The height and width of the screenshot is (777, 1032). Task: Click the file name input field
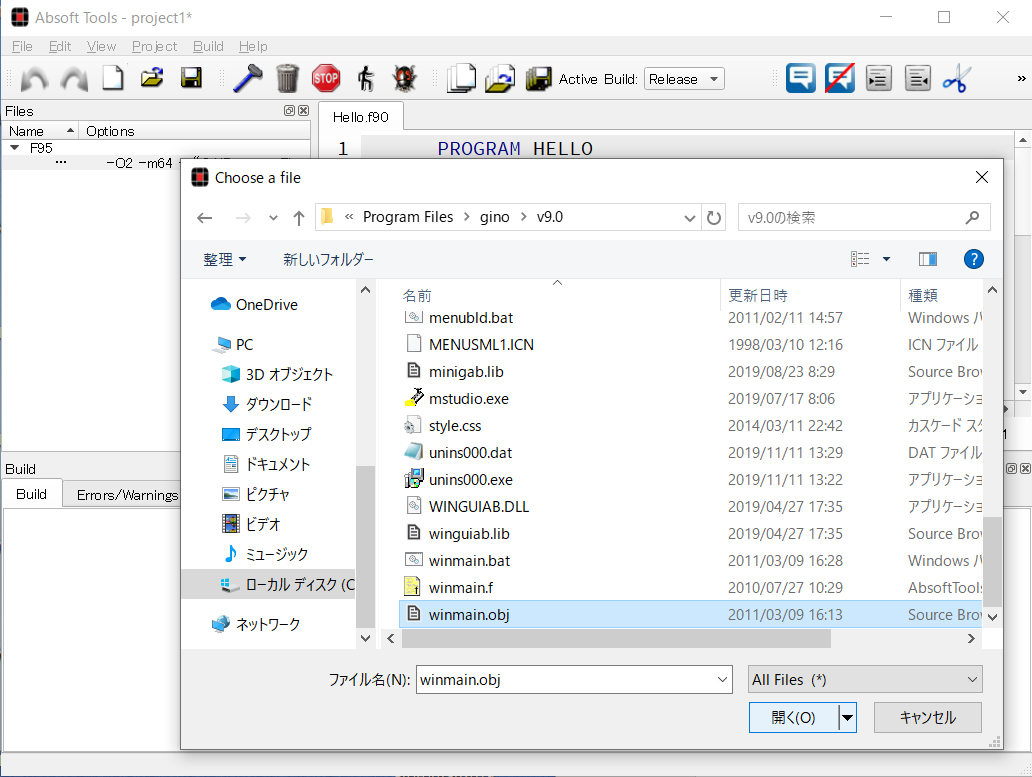[566, 680]
